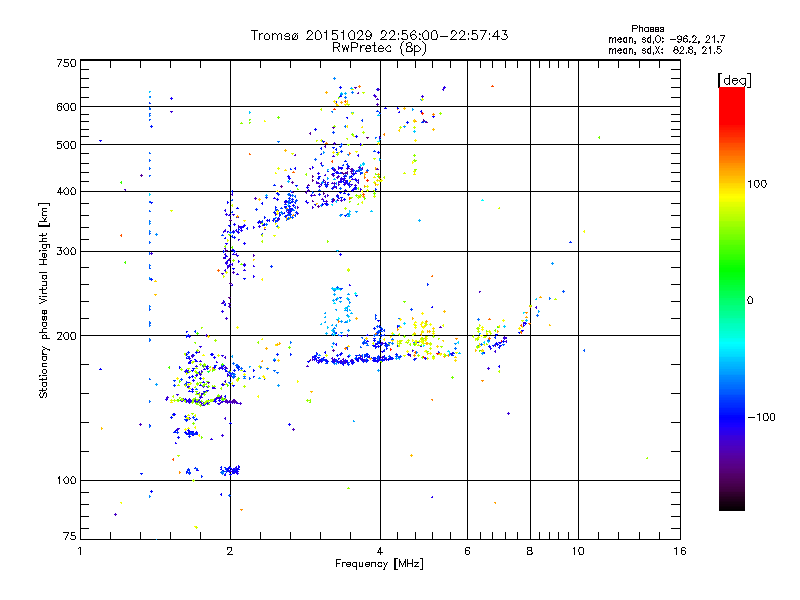Click x-axis tick label '16'
Image resolution: width=800 pixels, height=600 pixels.
click(x=680, y=551)
